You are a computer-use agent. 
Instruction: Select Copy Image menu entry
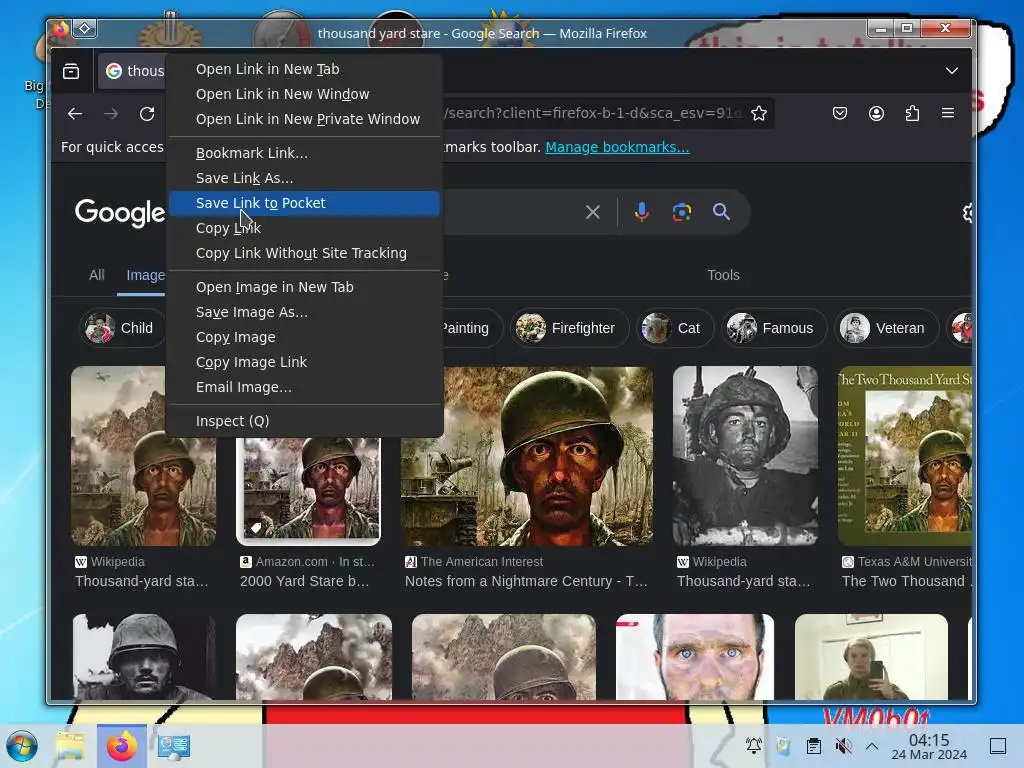pyautogui.click(x=304, y=337)
